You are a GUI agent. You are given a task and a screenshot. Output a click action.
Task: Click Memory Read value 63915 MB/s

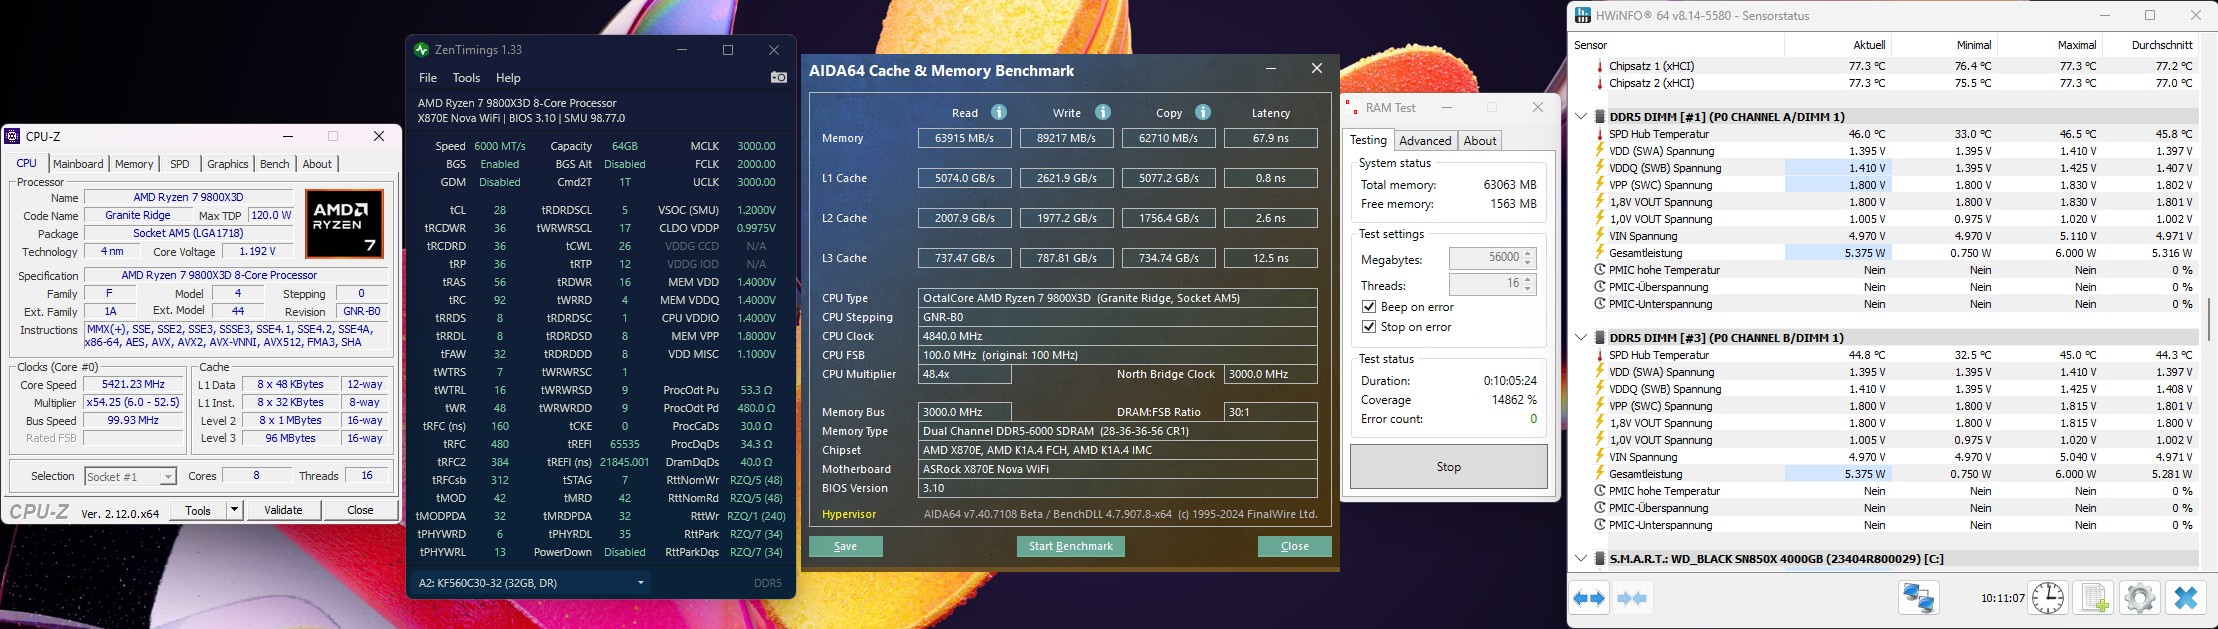(965, 138)
